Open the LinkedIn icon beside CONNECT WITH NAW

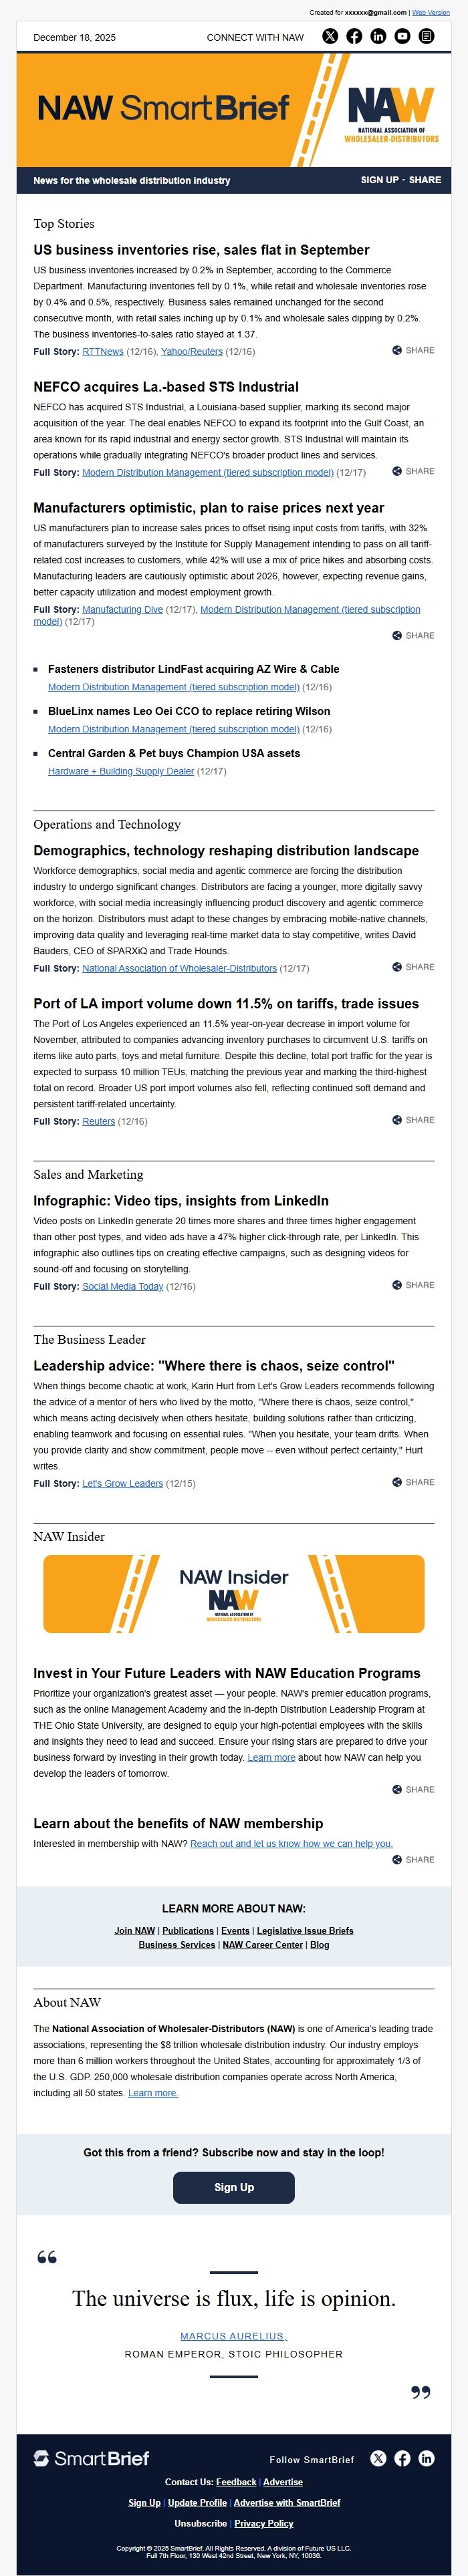378,36
